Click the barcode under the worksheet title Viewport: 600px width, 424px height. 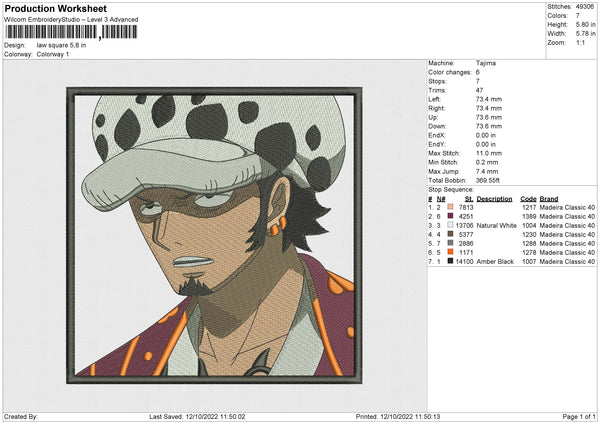coord(71,32)
